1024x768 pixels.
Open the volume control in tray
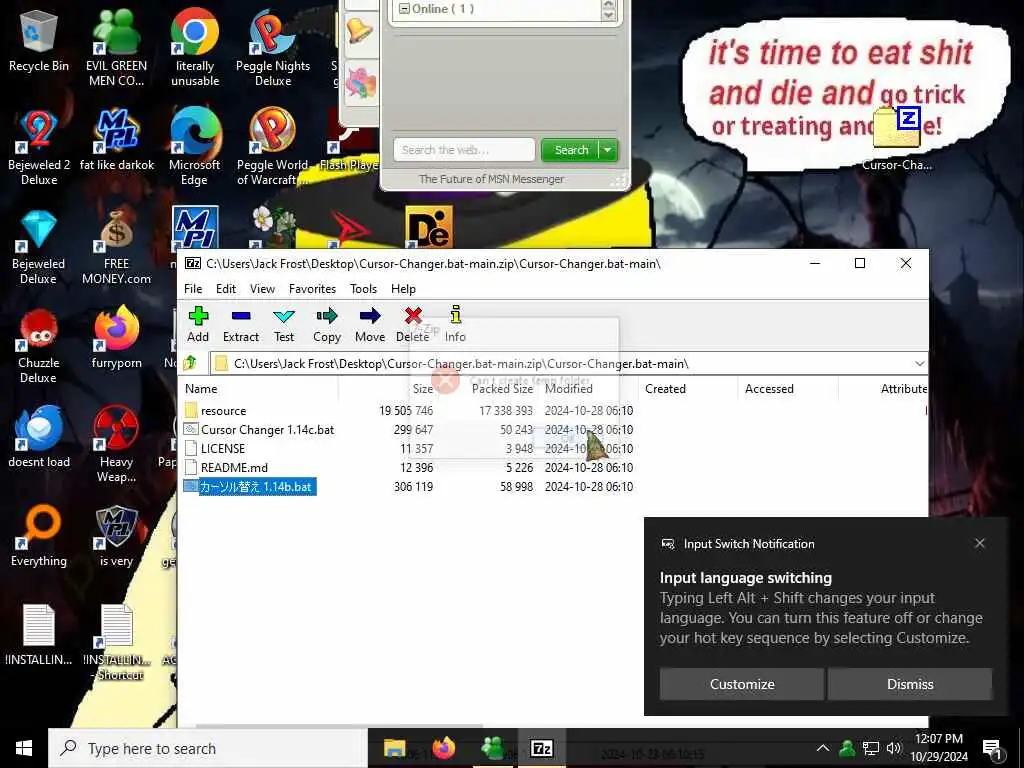[894, 748]
